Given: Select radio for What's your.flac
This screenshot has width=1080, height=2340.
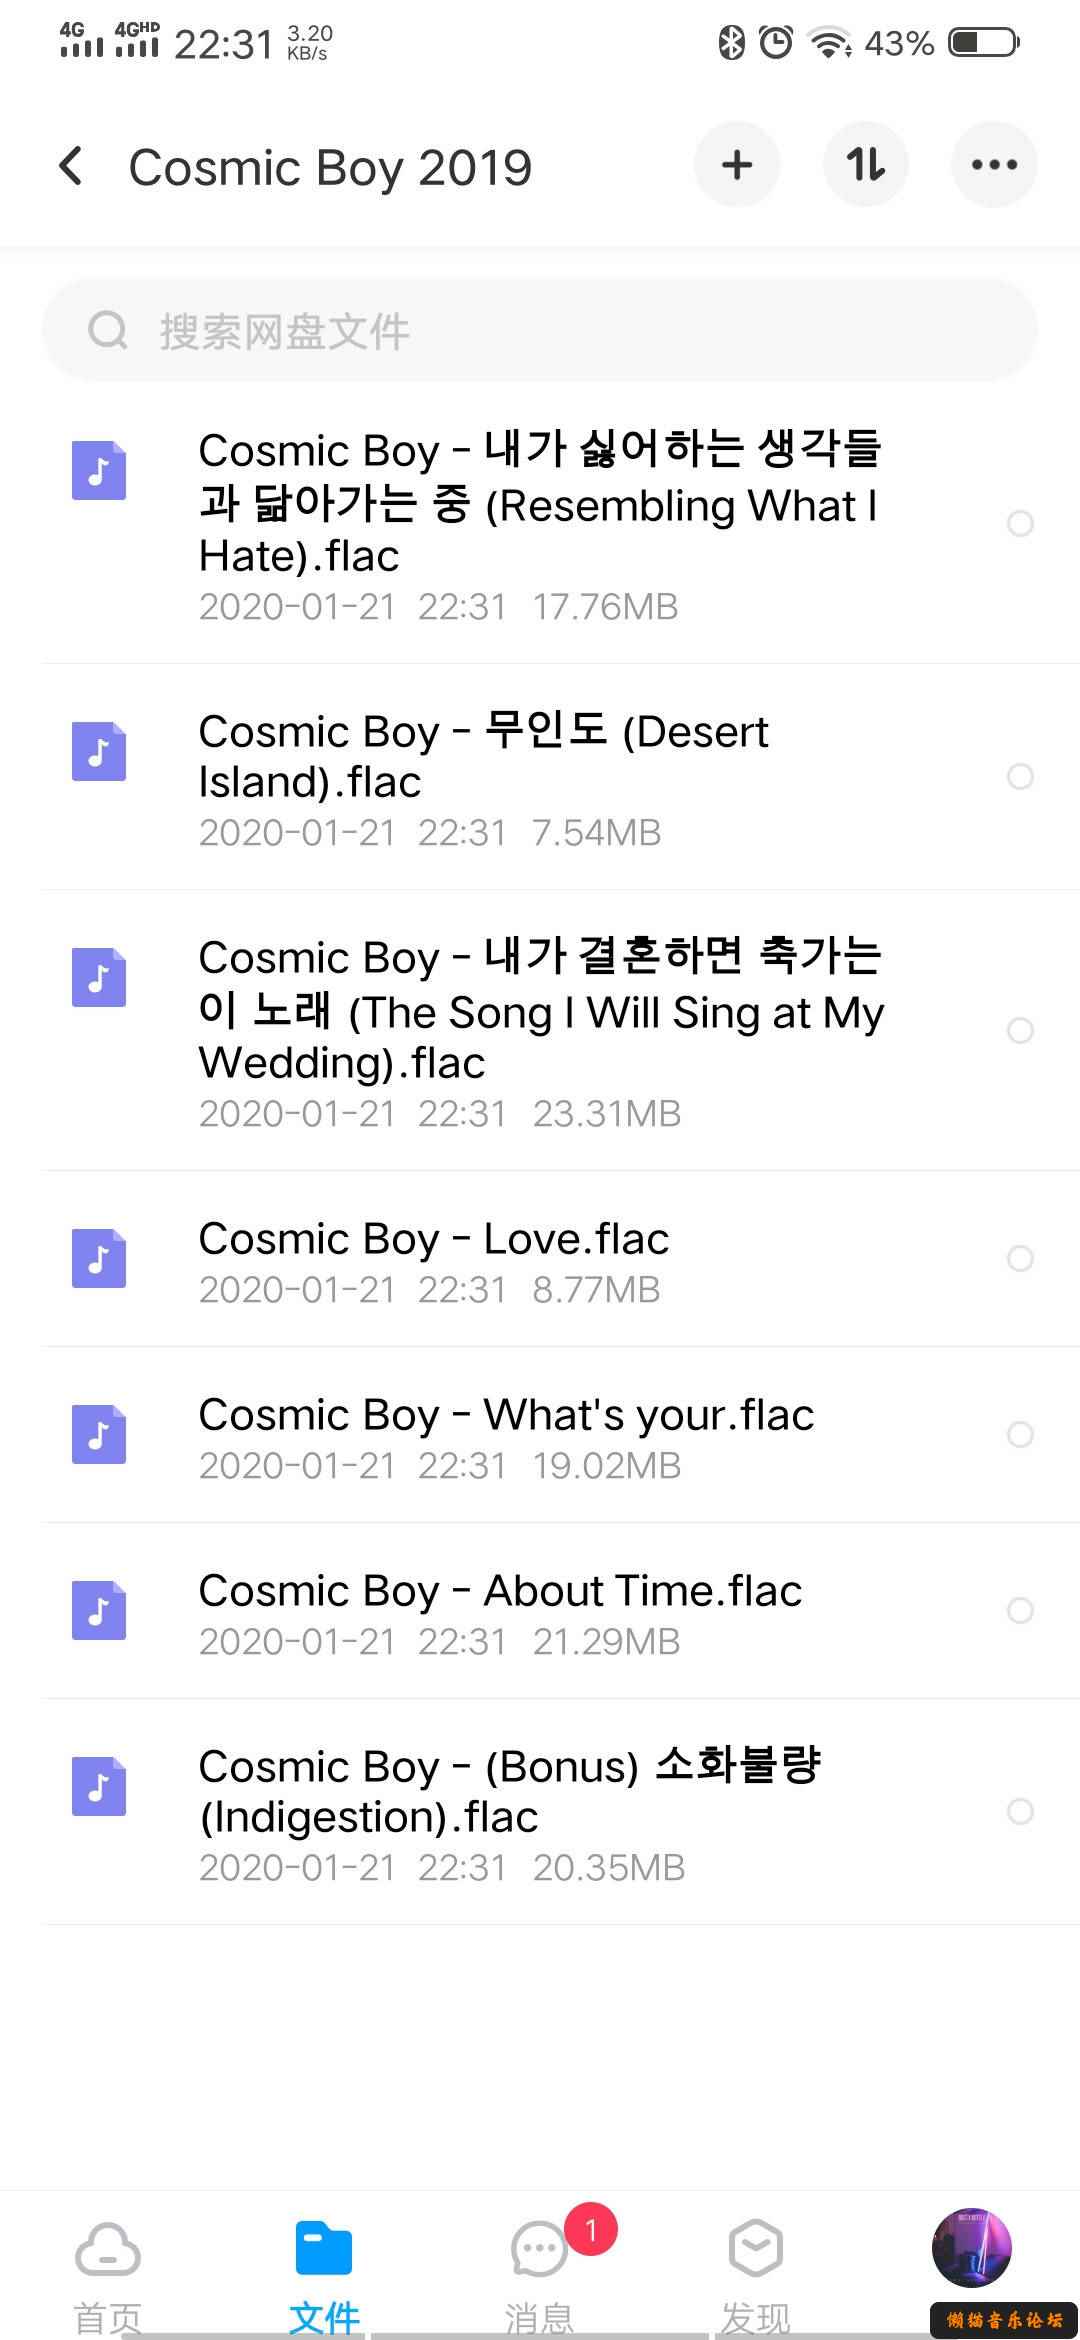Looking at the screenshot, I should (x=1020, y=1434).
